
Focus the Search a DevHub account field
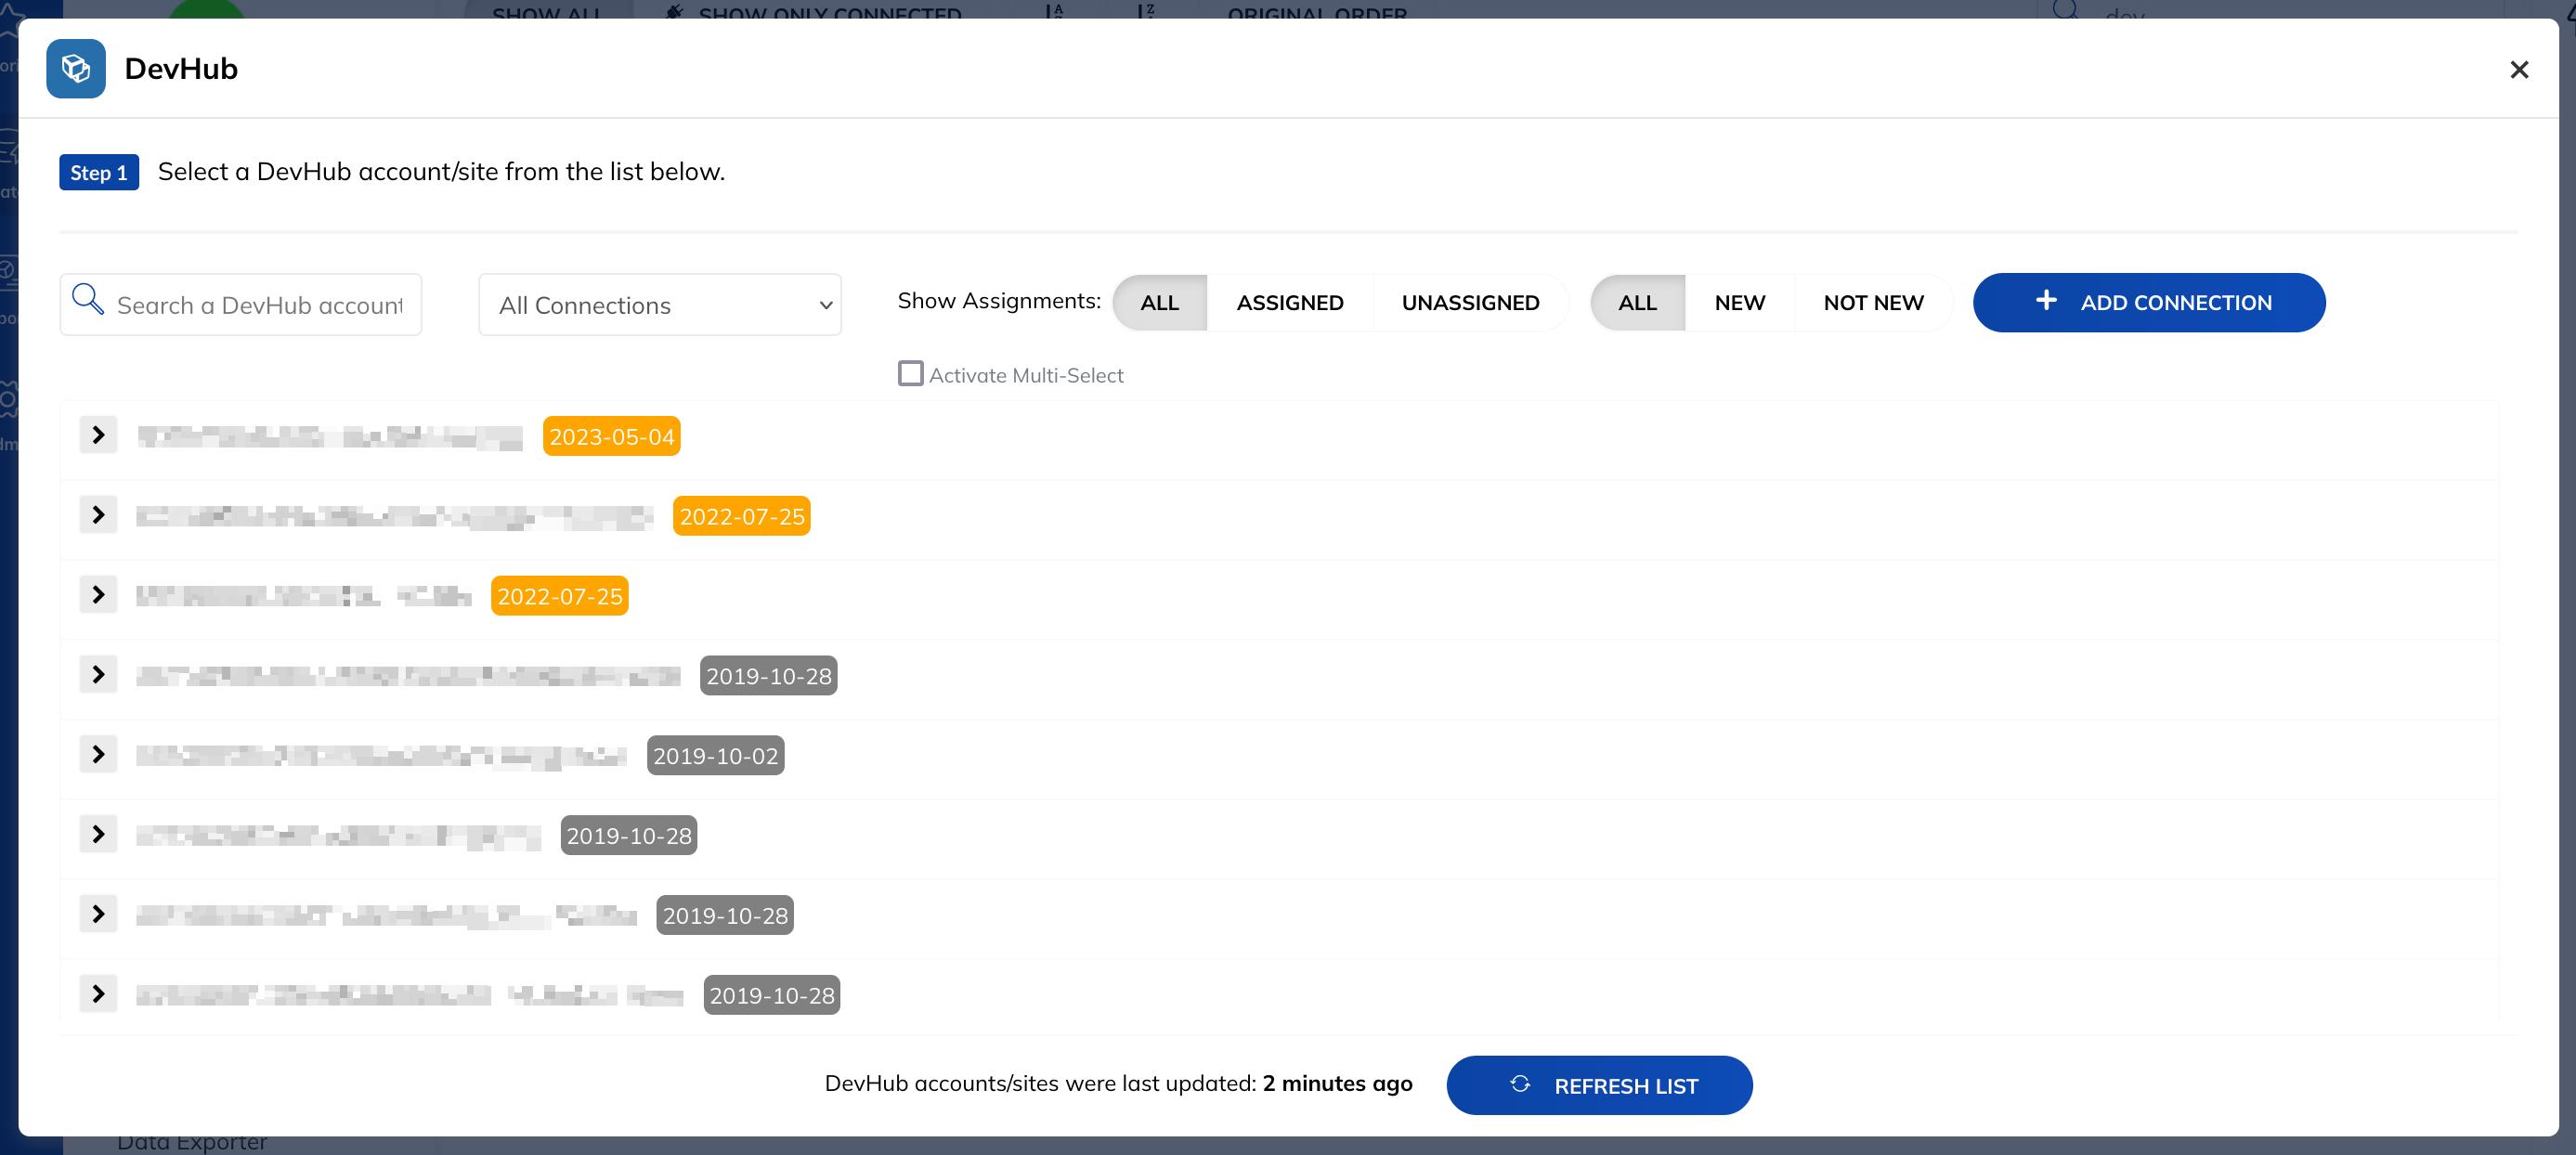tap(241, 304)
